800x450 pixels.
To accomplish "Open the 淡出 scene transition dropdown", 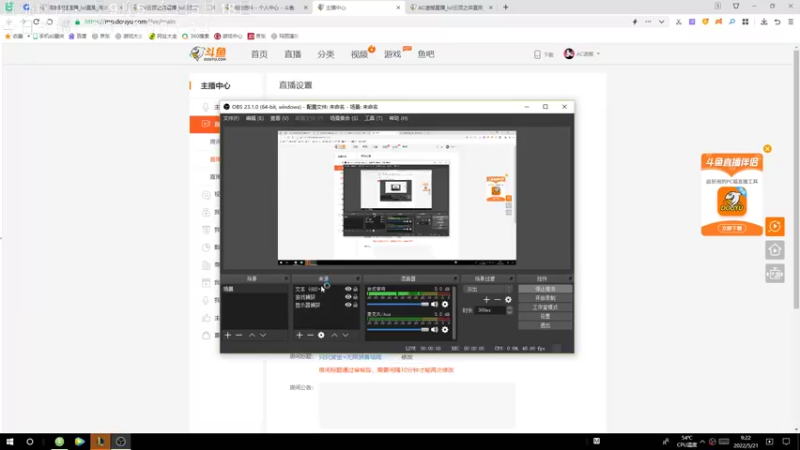I will tap(487, 289).
